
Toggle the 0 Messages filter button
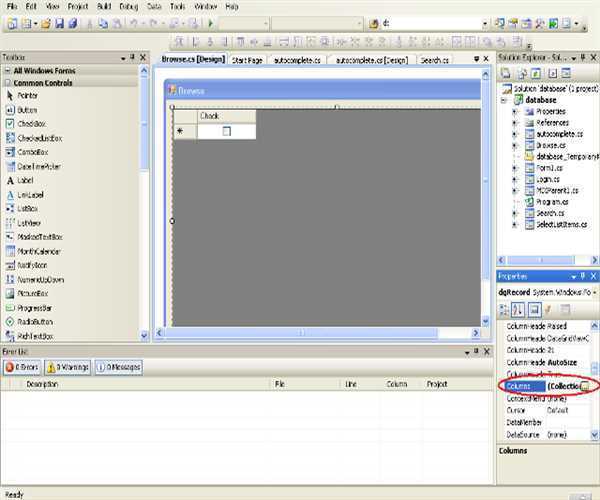(x=118, y=367)
